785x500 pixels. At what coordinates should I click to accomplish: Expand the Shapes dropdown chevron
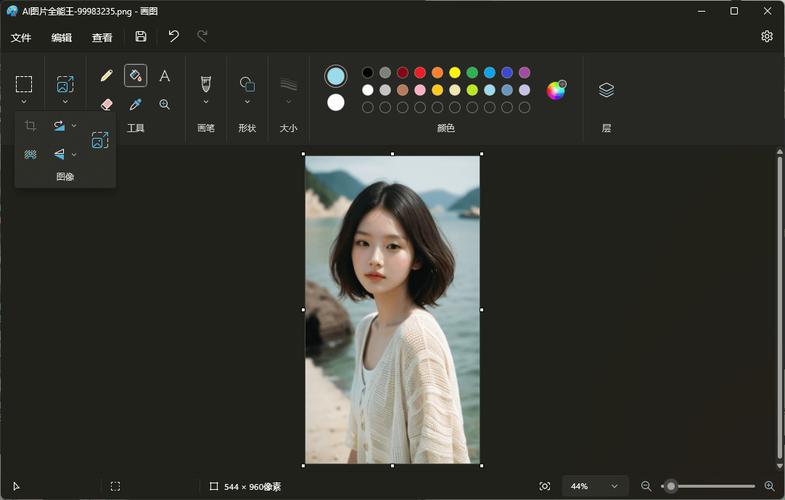pyautogui.click(x=247, y=102)
